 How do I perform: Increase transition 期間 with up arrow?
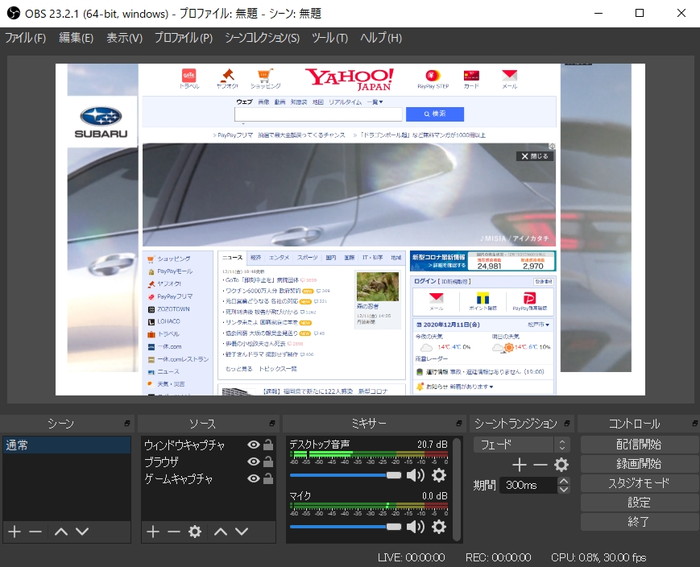(x=564, y=481)
